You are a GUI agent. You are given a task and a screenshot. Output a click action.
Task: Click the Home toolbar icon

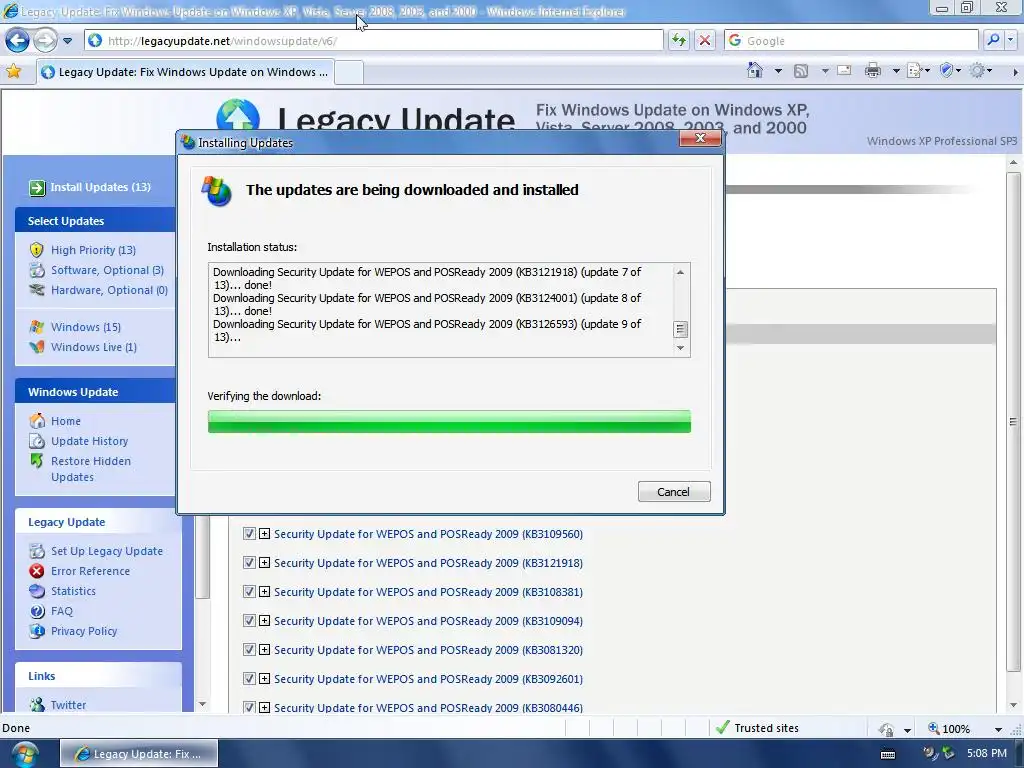755,71
